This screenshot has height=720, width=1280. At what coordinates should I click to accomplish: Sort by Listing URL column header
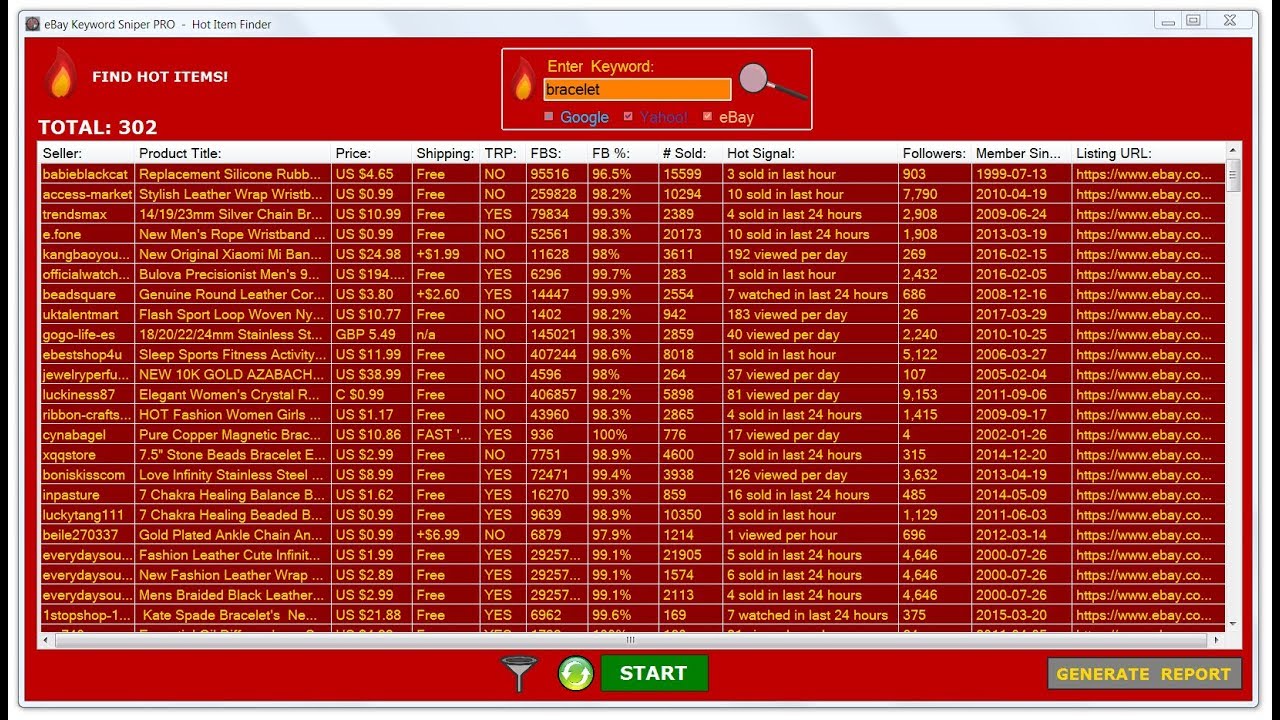(x=1148, y=153)
